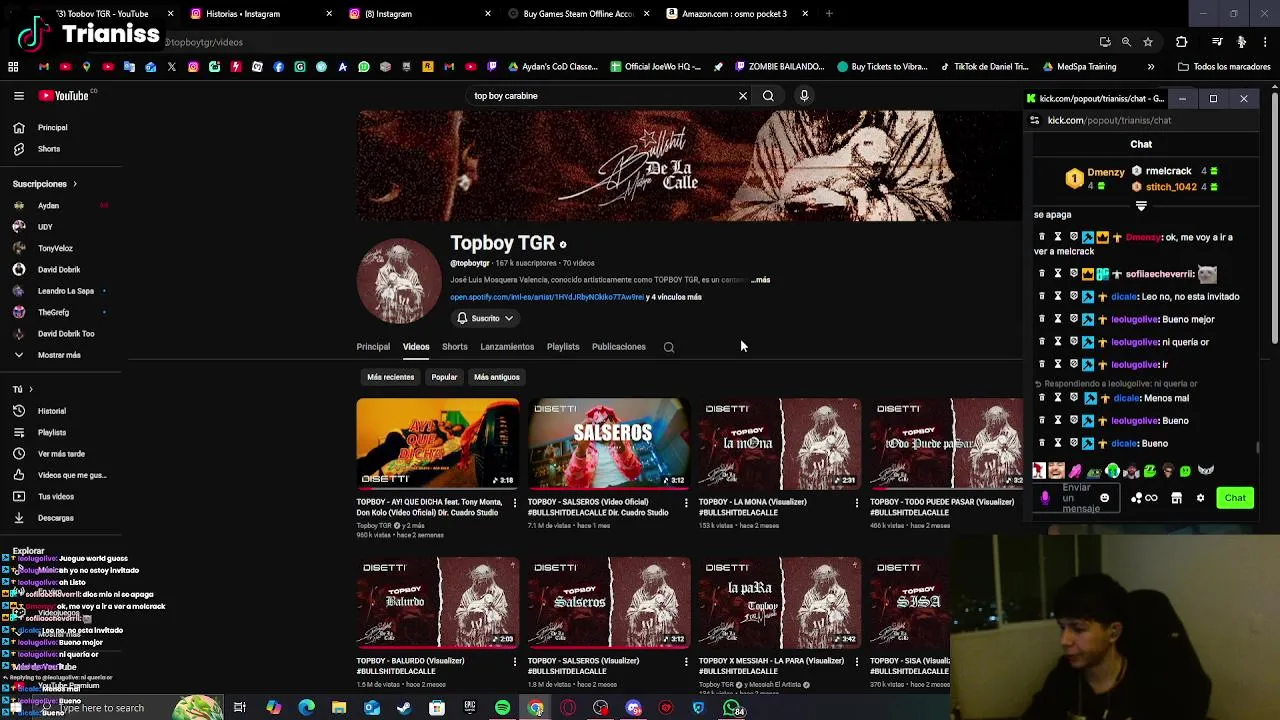This screenshot has width=1280, height=720.
Task: Open Epic Games from the taskbar
Action: click(x=469, y=708)
